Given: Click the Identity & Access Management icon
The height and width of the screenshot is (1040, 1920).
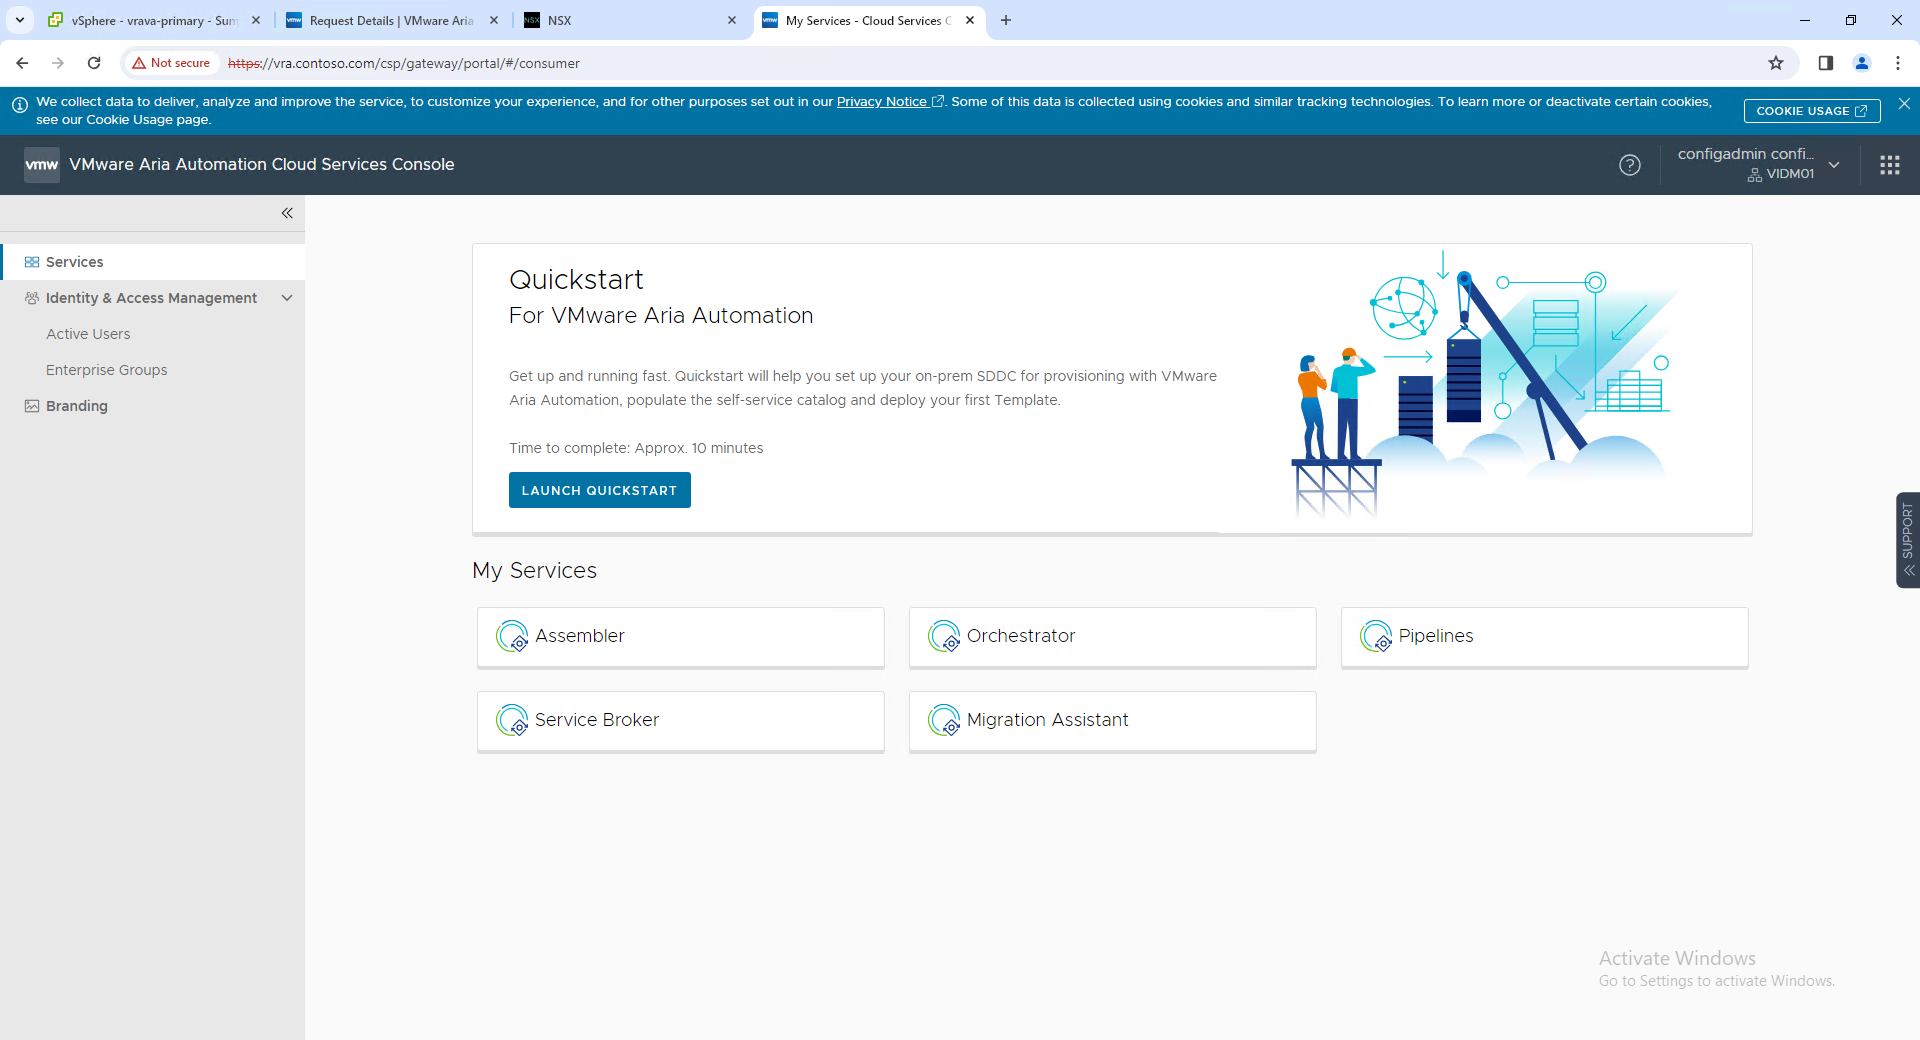Looking at the screenshot, I should click(32, 298).
